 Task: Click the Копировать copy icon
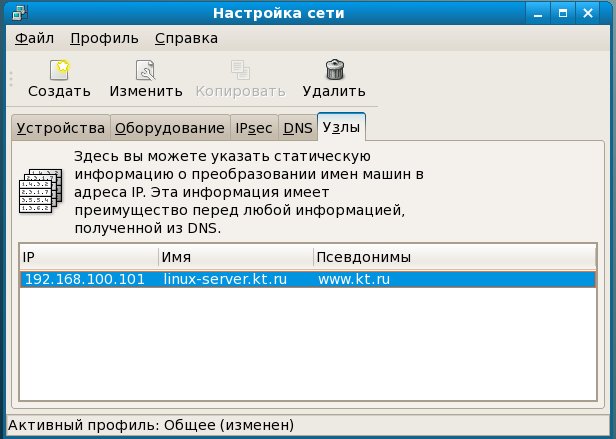coord(240,70)
